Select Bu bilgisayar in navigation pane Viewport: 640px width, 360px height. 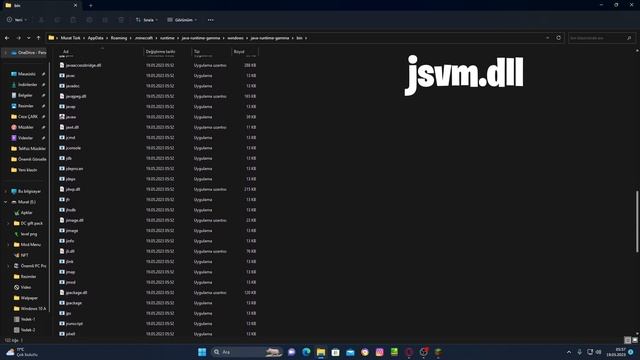(29, 191)
